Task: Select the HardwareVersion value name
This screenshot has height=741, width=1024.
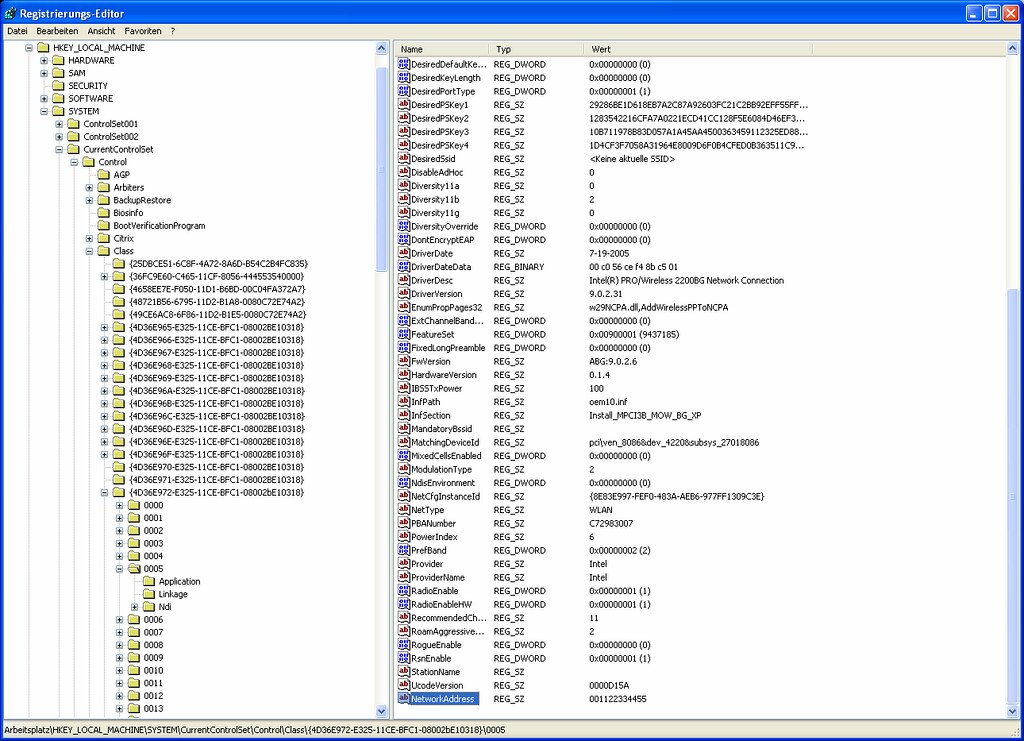Action: tap(443, 375)
